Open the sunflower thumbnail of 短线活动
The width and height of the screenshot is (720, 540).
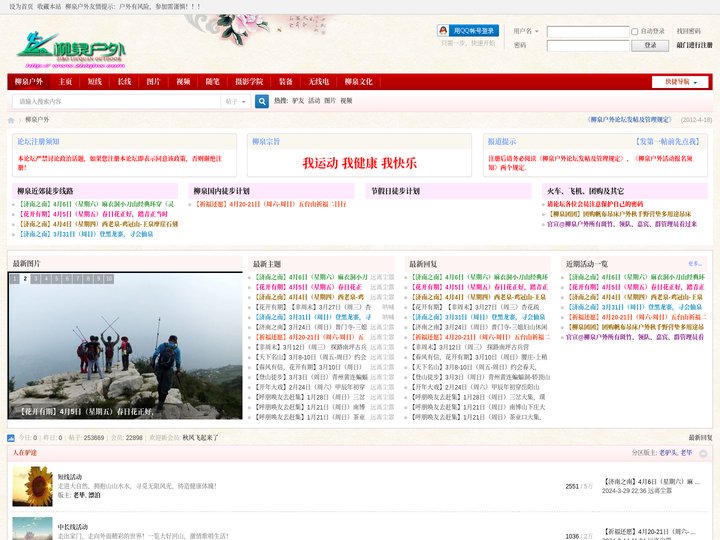click(x=33, y=486)
